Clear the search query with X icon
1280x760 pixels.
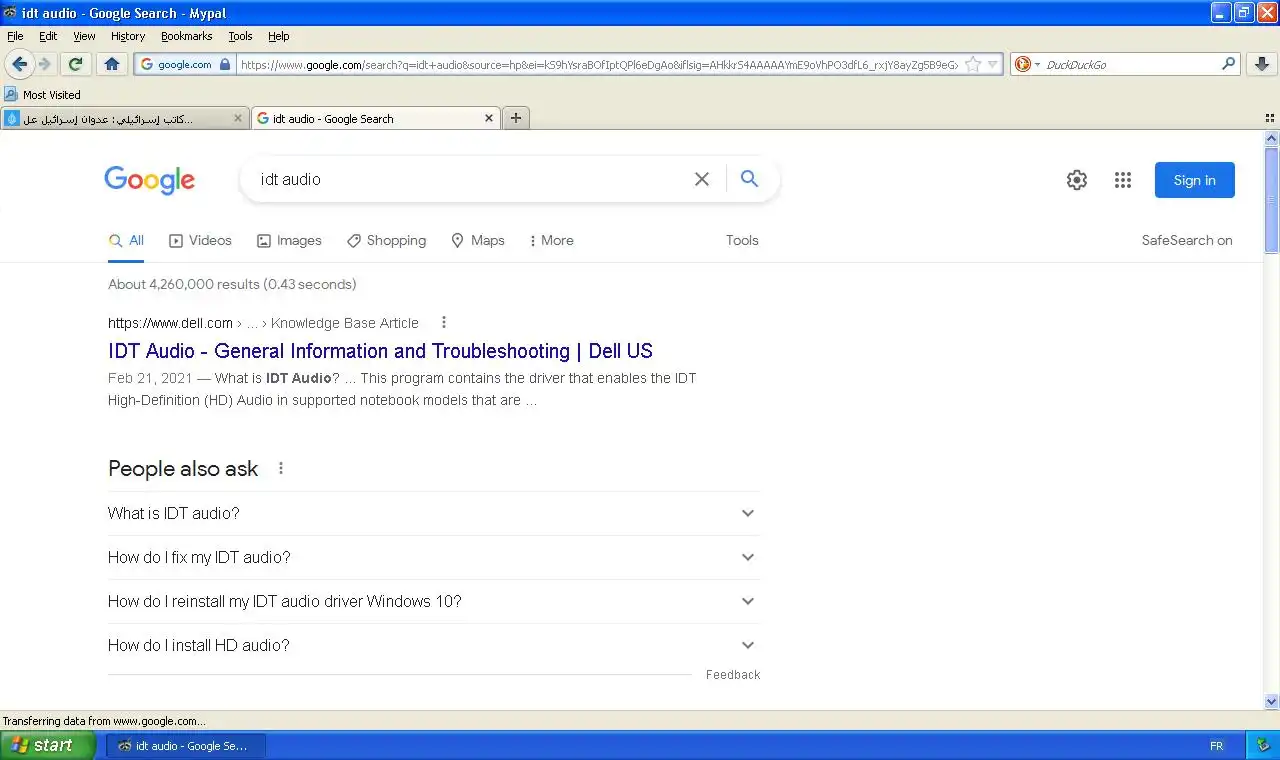point(702,179)
